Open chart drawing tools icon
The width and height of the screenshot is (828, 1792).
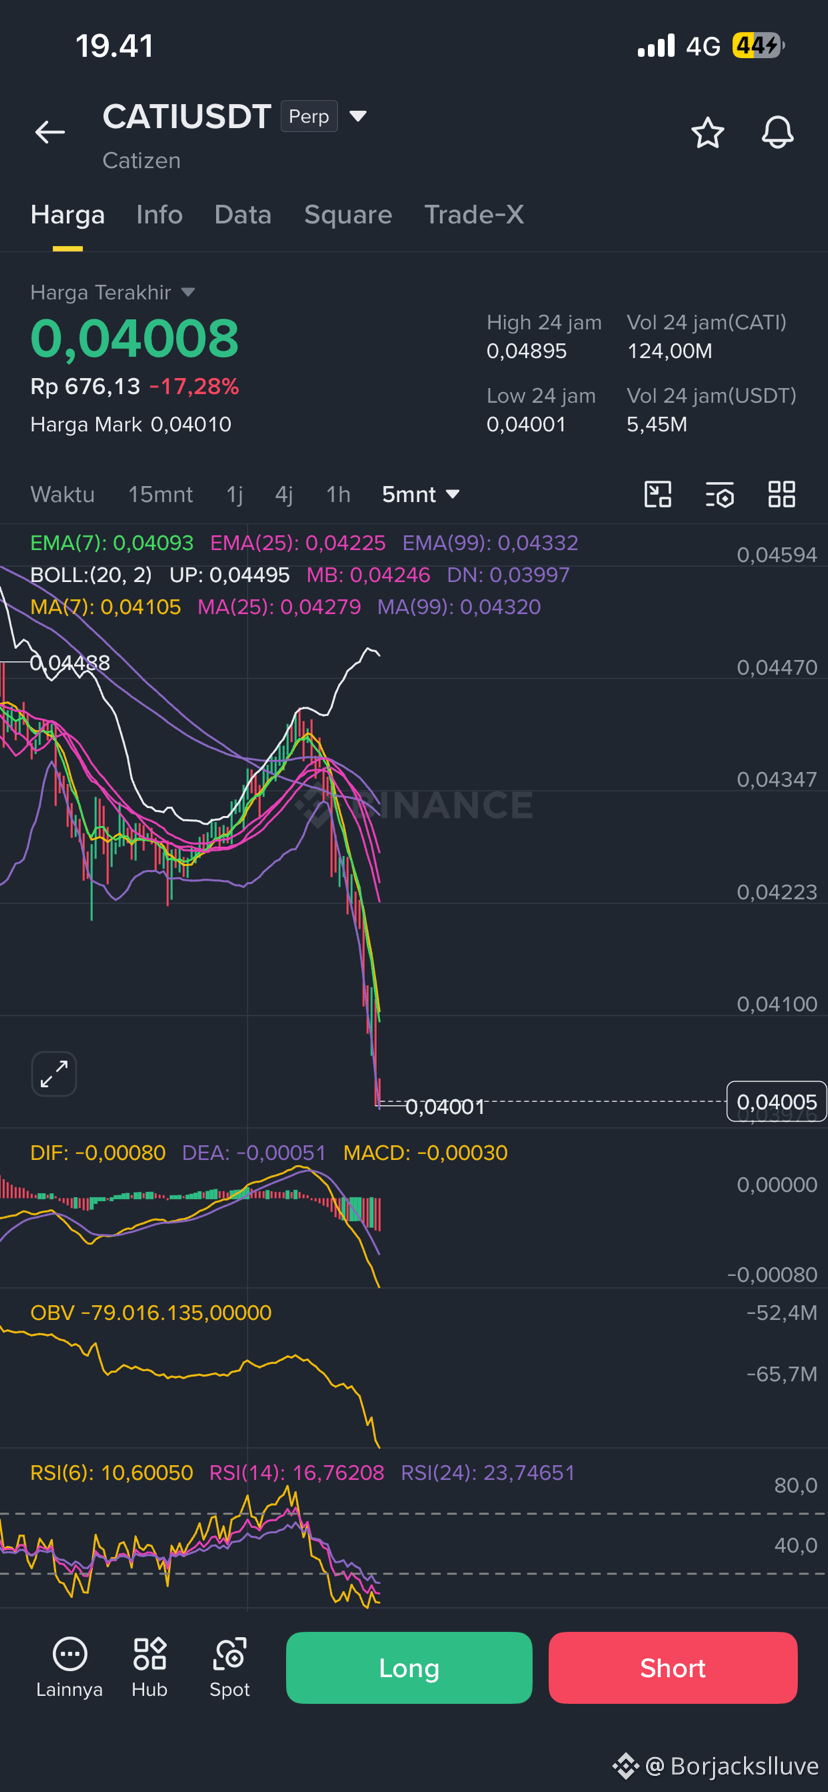tap(658, 494)
